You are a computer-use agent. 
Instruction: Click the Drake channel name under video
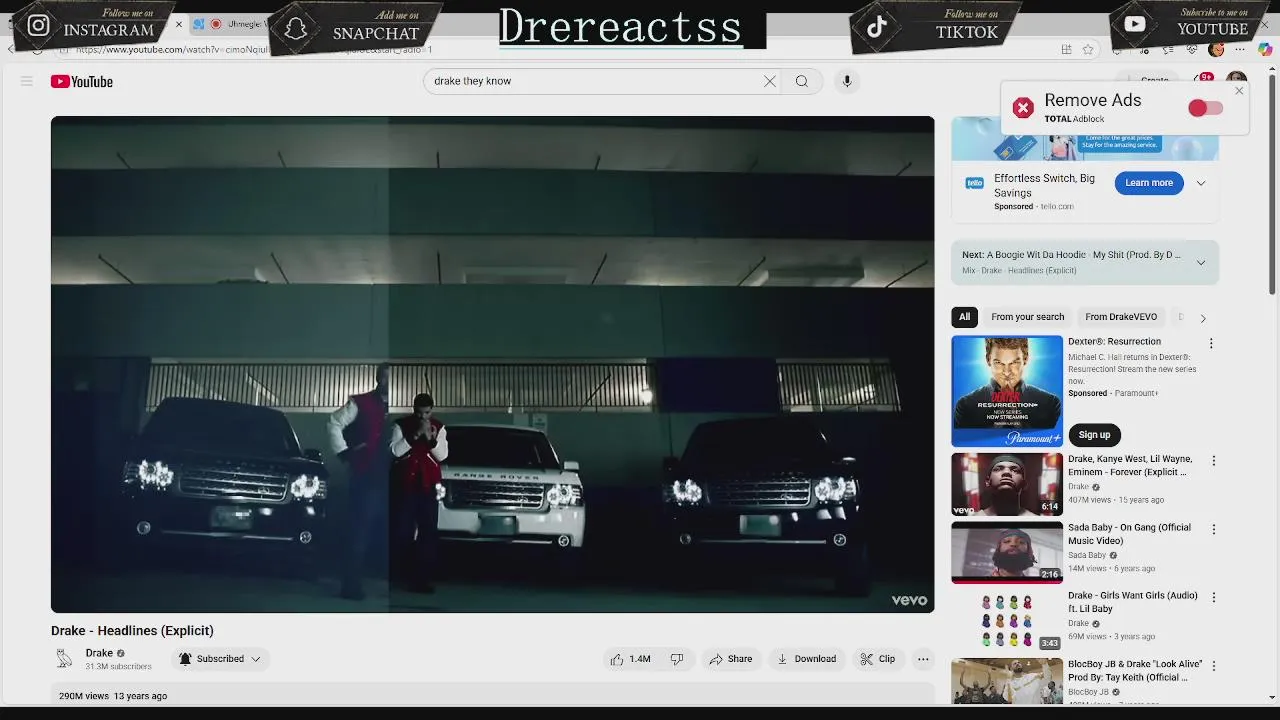click(99, 653)
